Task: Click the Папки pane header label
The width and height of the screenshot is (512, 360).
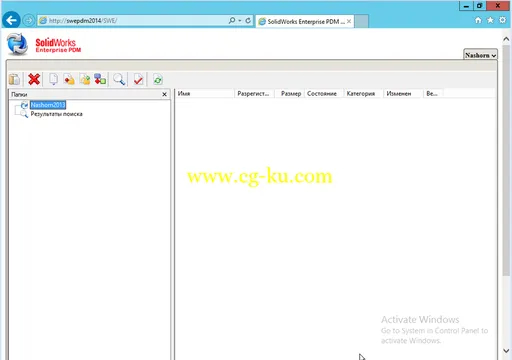Action: tap(19, 94)
